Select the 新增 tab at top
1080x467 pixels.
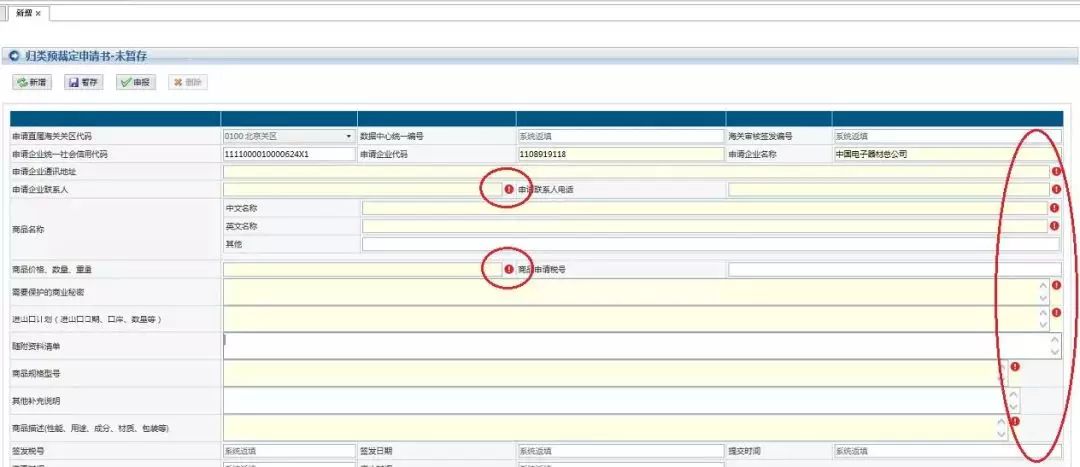coord(25,13)
